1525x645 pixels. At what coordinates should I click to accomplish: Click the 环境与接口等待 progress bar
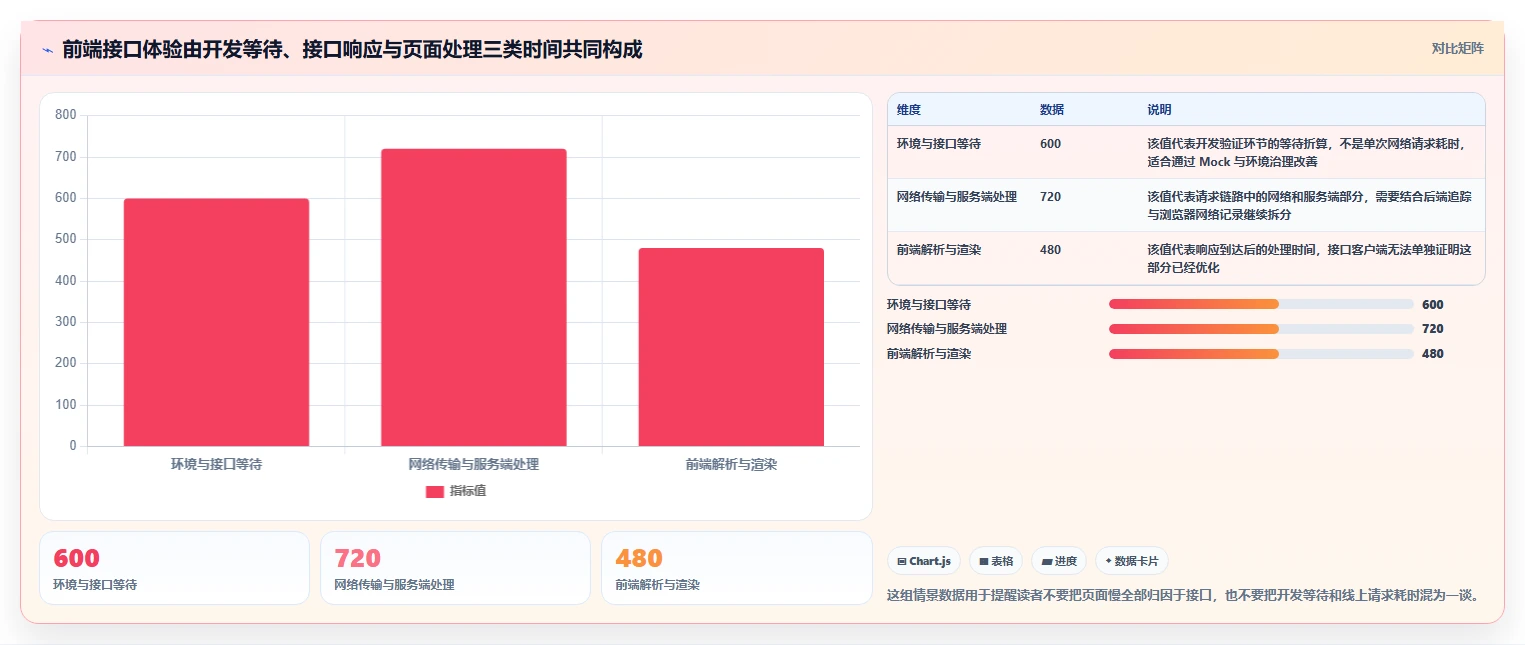[x=1261, y=304]
